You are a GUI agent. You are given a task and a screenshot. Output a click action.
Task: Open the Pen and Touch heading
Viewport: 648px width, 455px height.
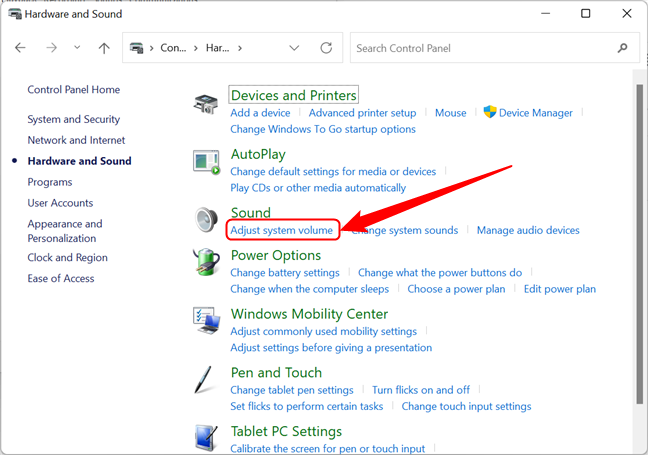(276, 373)
